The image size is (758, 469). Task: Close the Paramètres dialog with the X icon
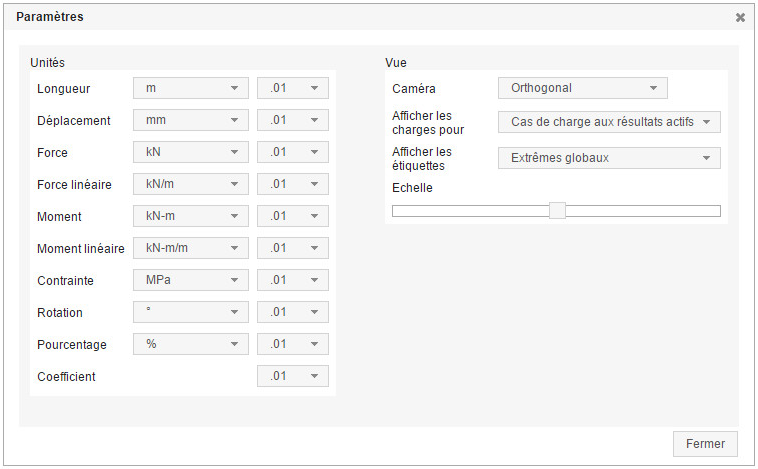(740, 17)
